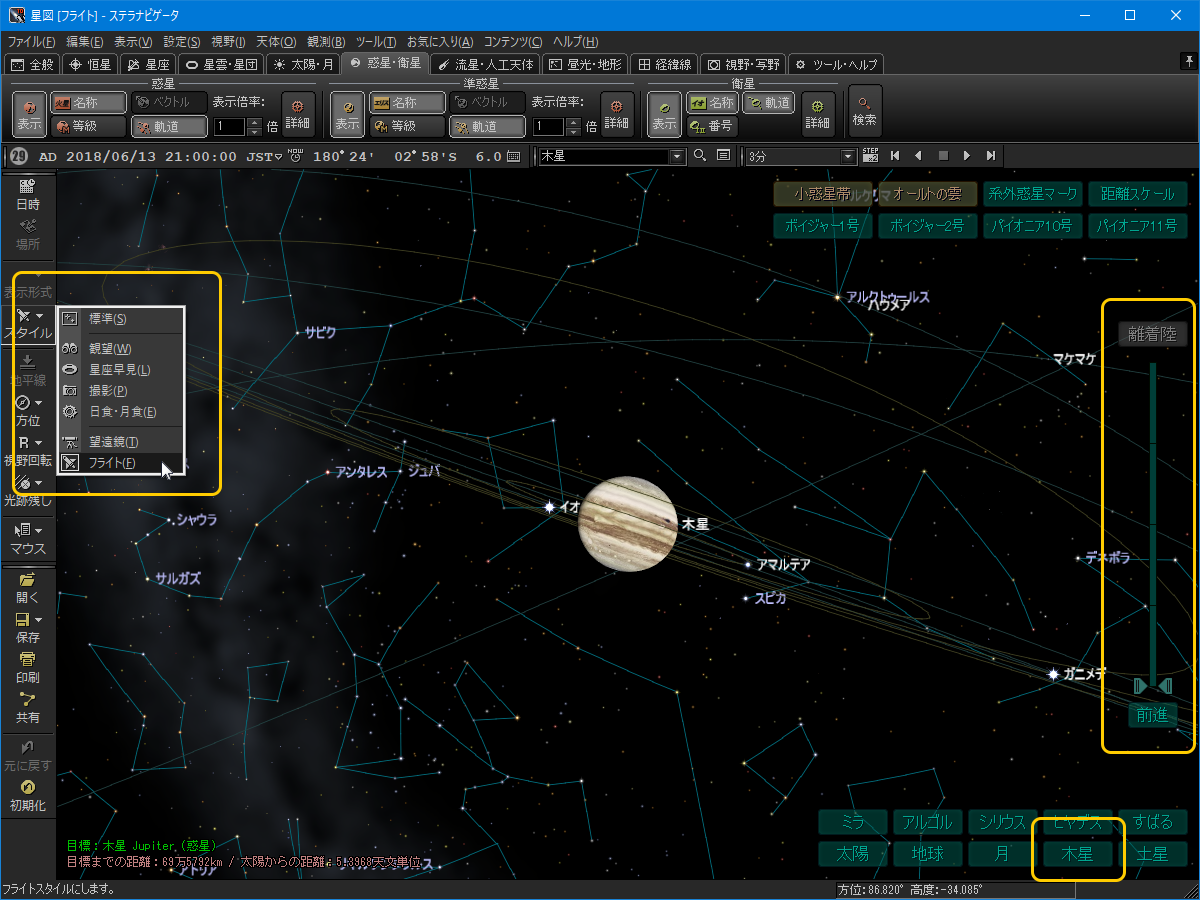Toggle 準惑星 等級 magnitude display
Image resolution: width=1200 pixels, height=900 pixels.
tap(407, 126)
